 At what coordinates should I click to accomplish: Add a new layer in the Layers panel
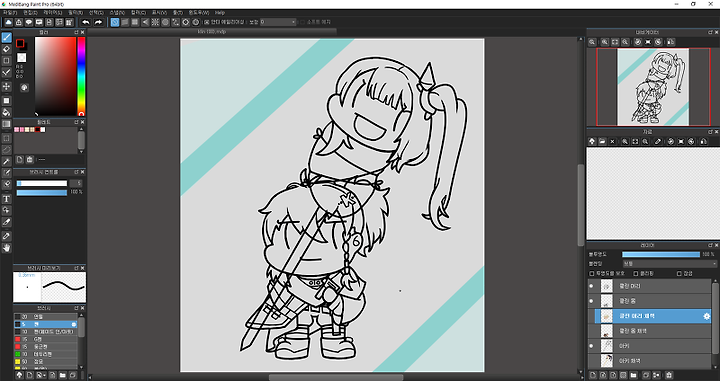coord(592,375)
